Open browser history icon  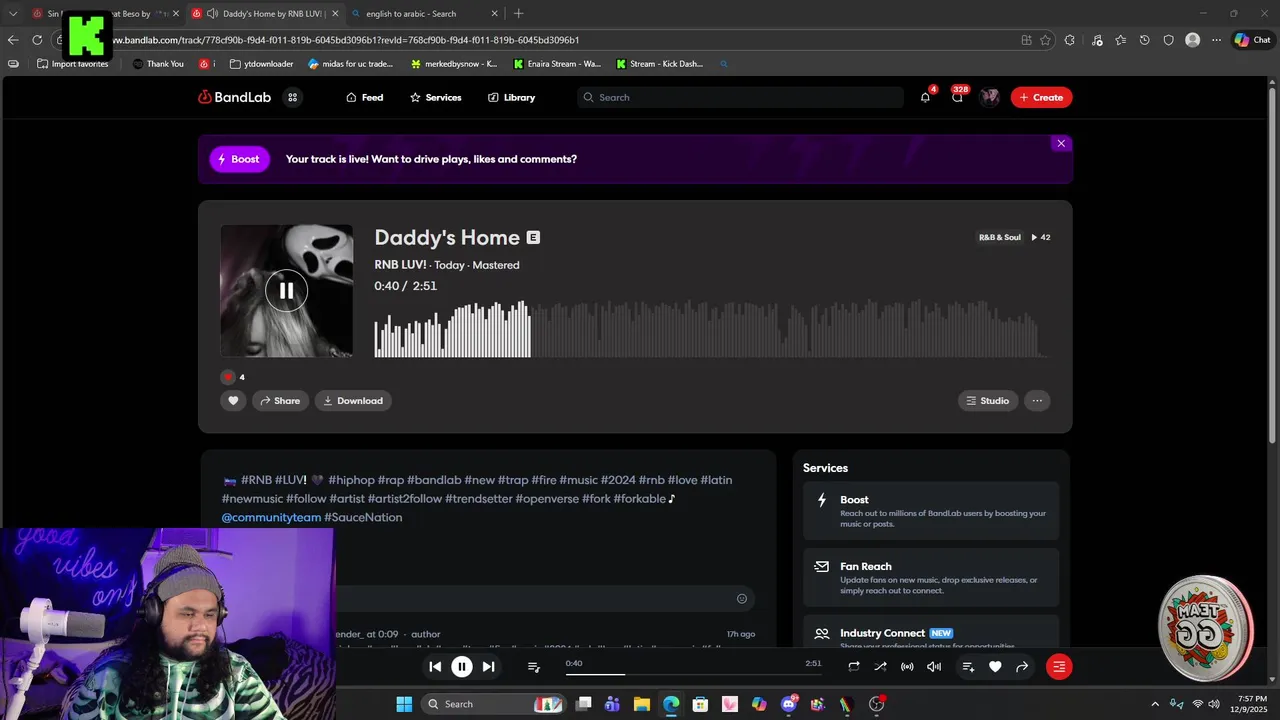(x=1144, y=40)
